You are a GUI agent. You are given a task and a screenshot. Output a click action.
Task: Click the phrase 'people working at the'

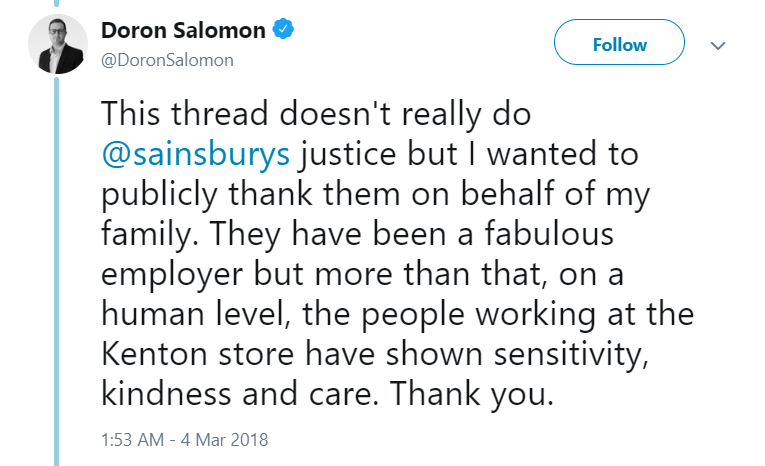tap(527, 315)
